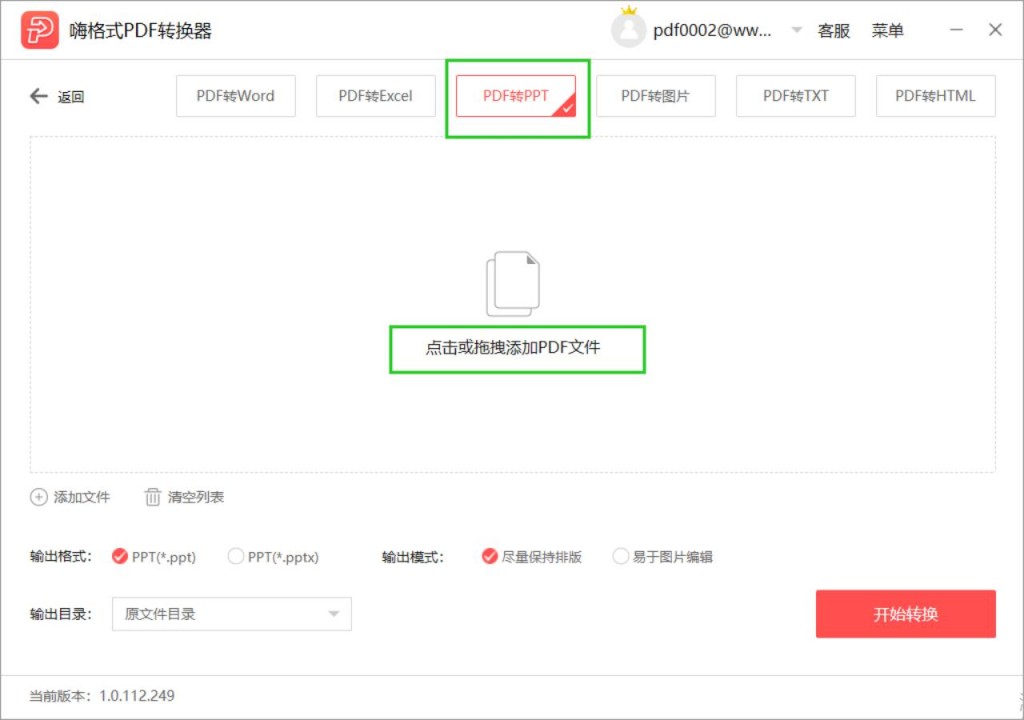The image size is (1024, 720).
Task: Go back via the 返回 label
Action: [71, 97]
